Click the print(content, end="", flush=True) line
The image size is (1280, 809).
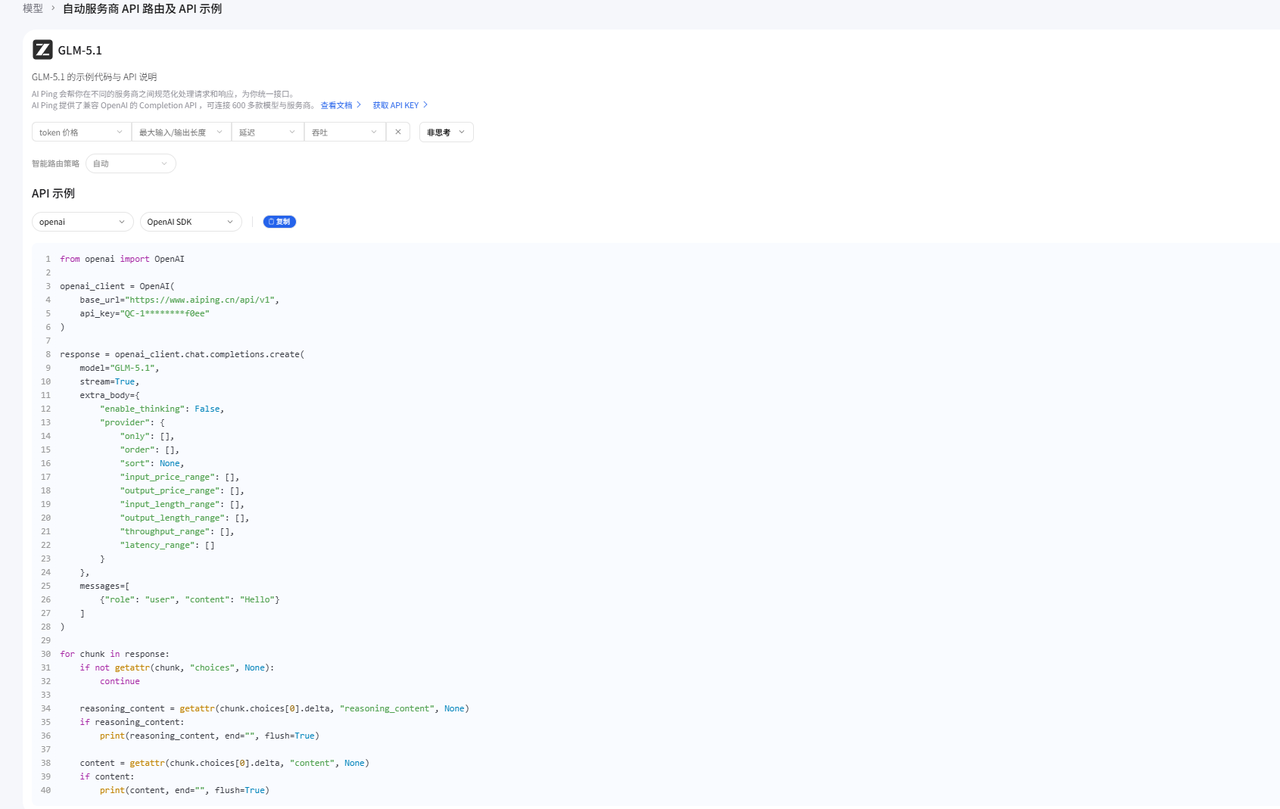pos(185,790)
